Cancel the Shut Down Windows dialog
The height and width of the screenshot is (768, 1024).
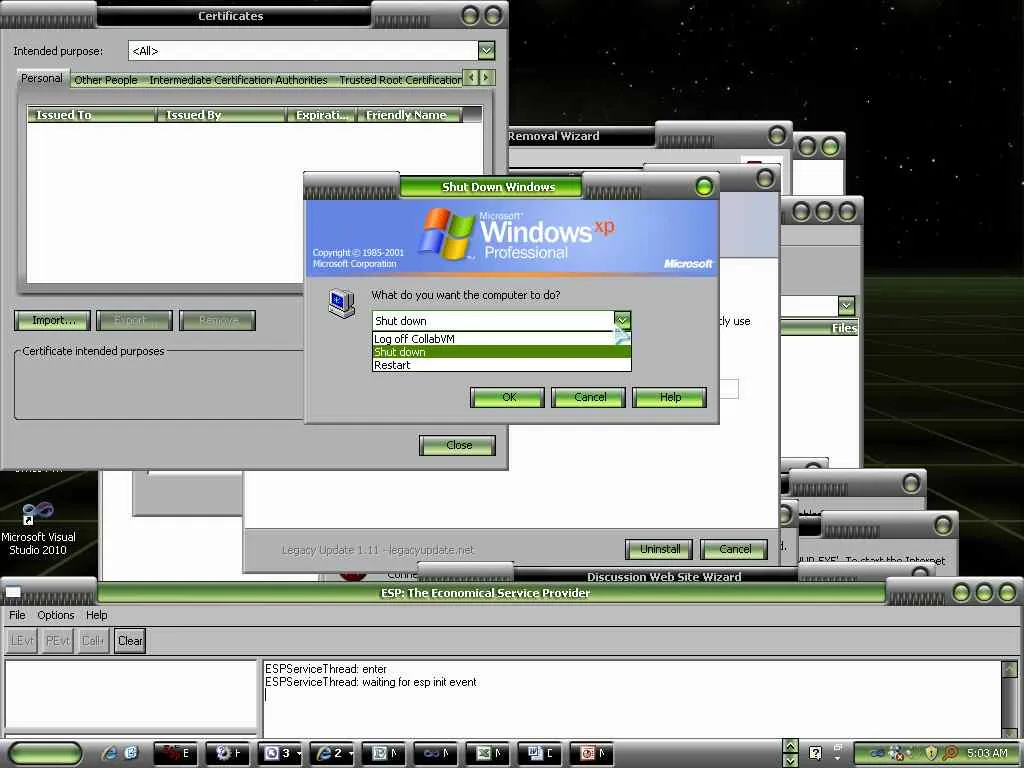589,397
